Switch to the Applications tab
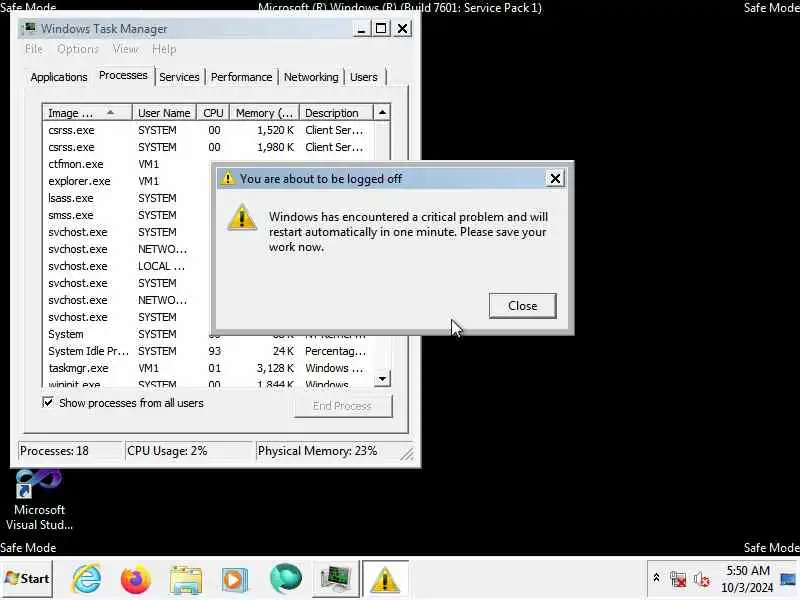Viewport: 800px width, 600px height. 59,77
